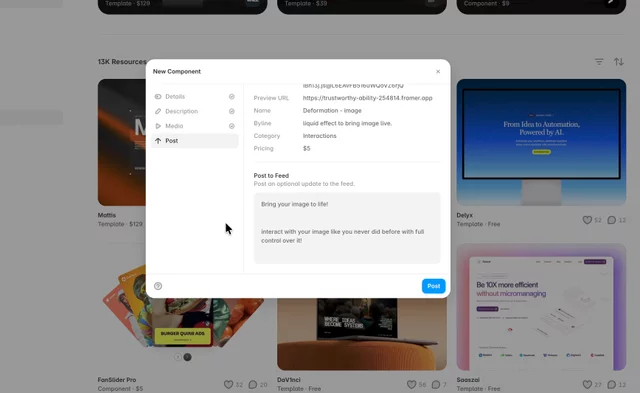Click the 'Post to Feed' heading
The image size is (640, 393).
coord(271,175)
